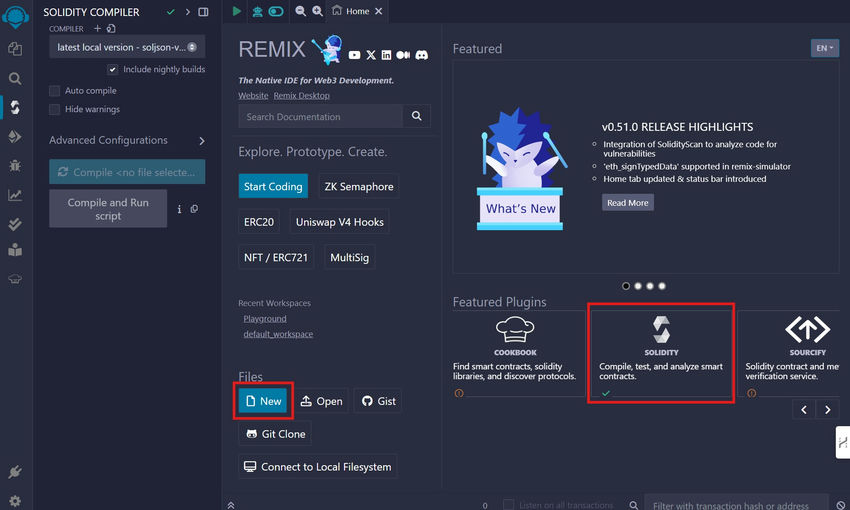Open the Debugger bug icon
This screenshot has height=510, width=850.
15,165
